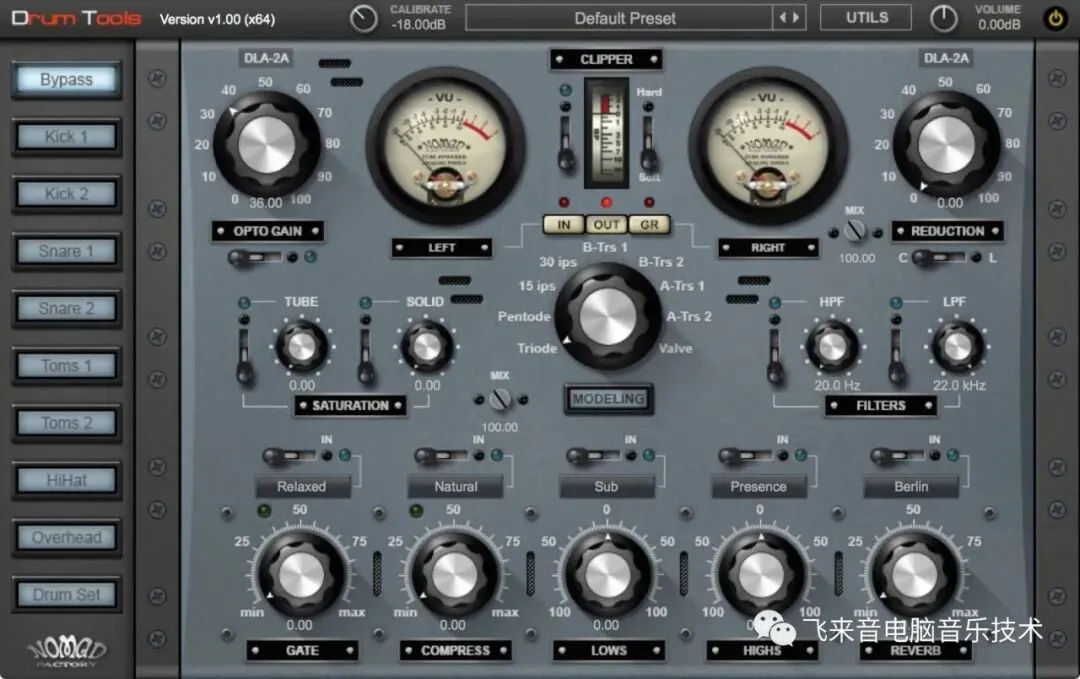Click the GR meter mode button
Viewport: 1080px width, 679px height.
(x=649, y=224)
